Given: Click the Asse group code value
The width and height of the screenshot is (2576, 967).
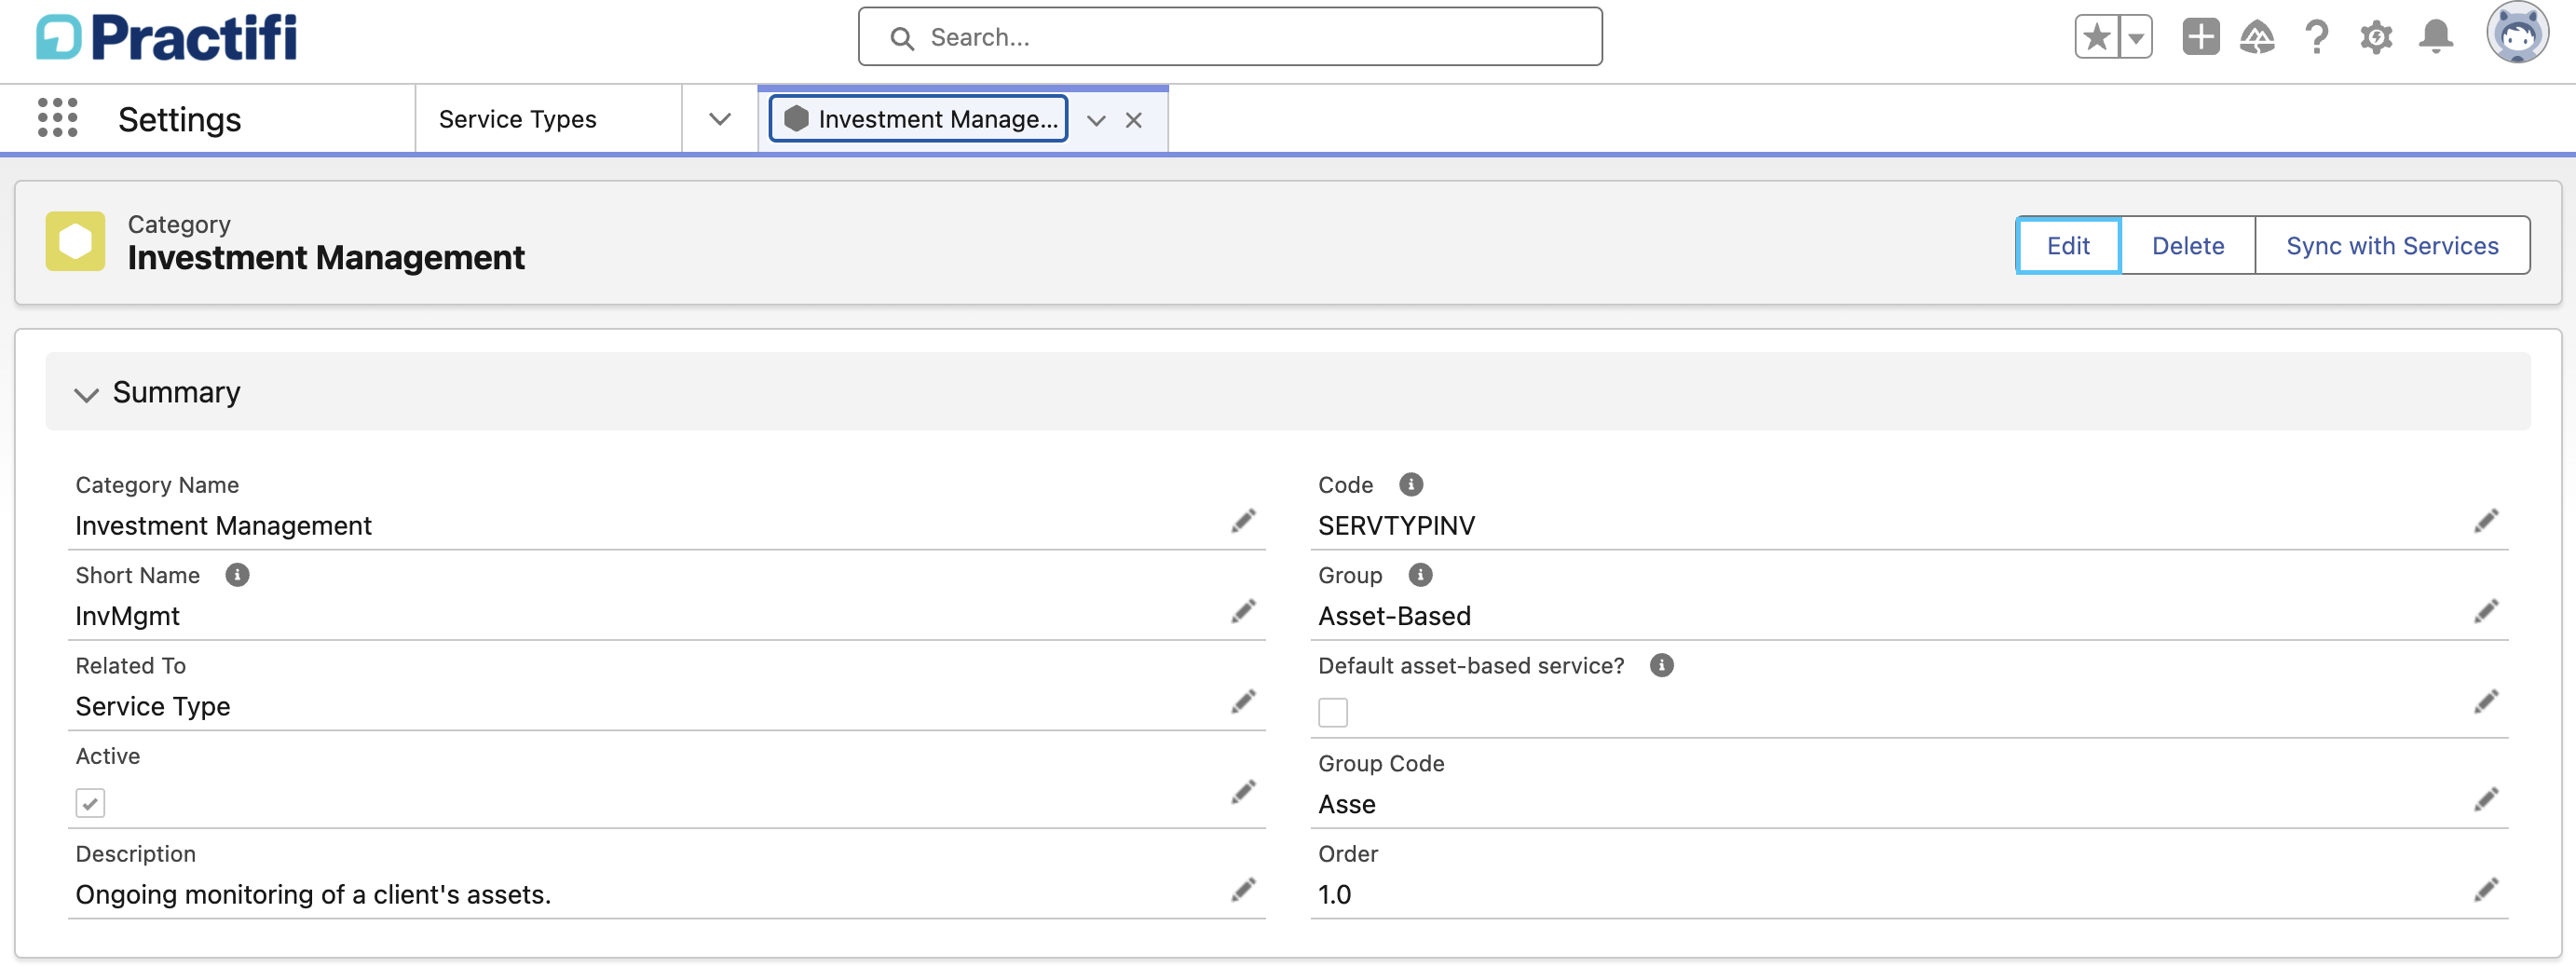Looking at the screenshot, I should pyautogui.click(x=1346, y=805).
